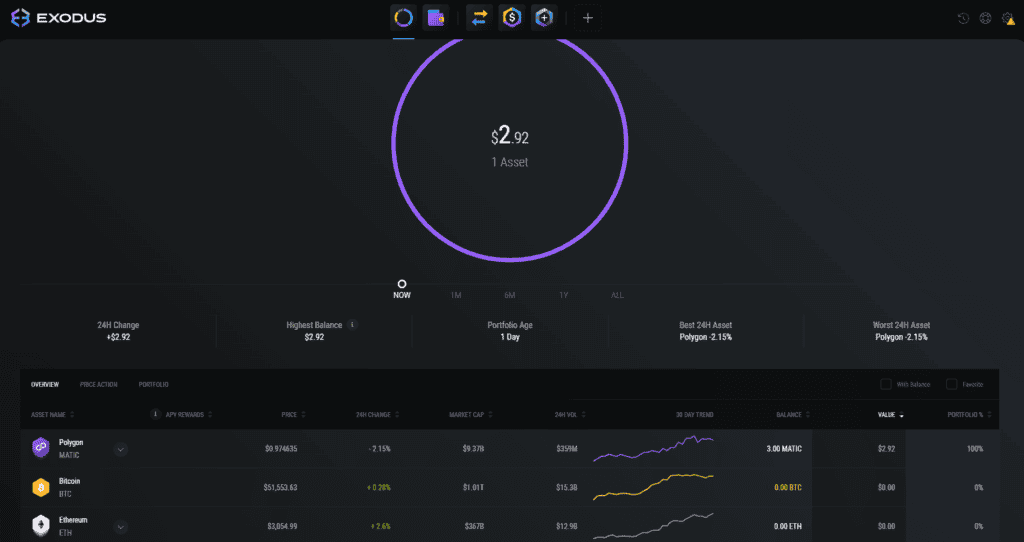Open the dollar-sign hexagon app icon
1024x542 pixels.
[511, 18]
